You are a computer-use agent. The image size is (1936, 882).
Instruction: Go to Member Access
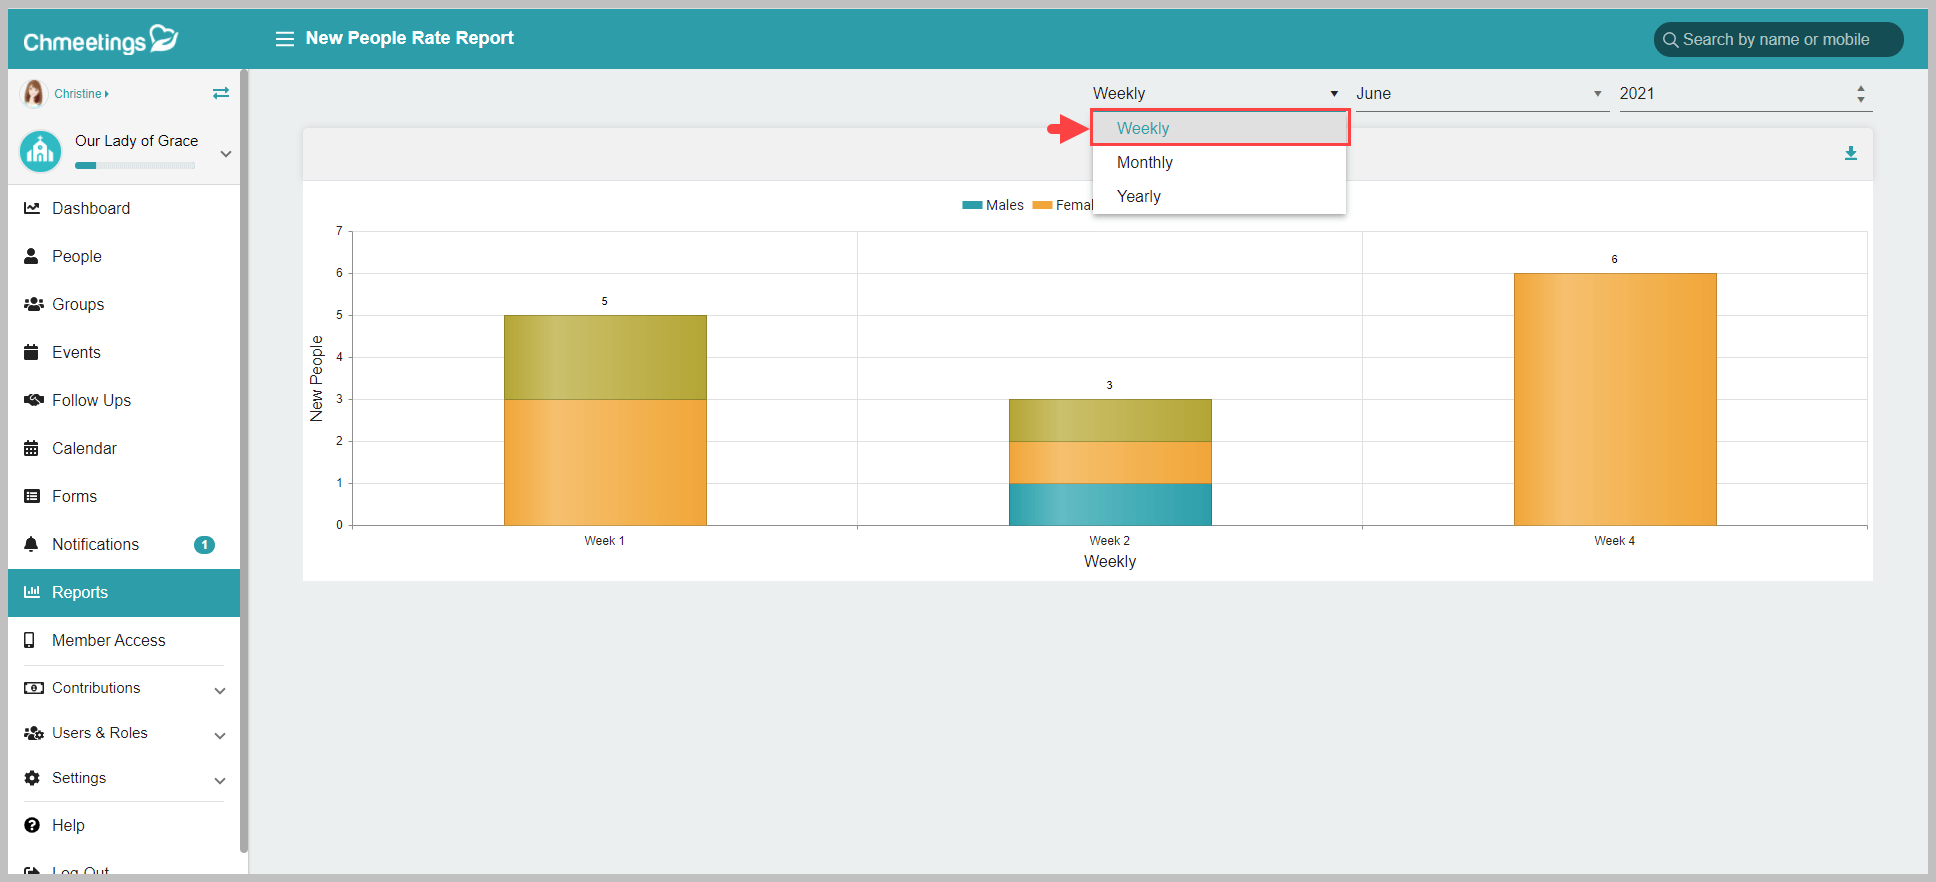pyautogui.click(x=108, y=640)
